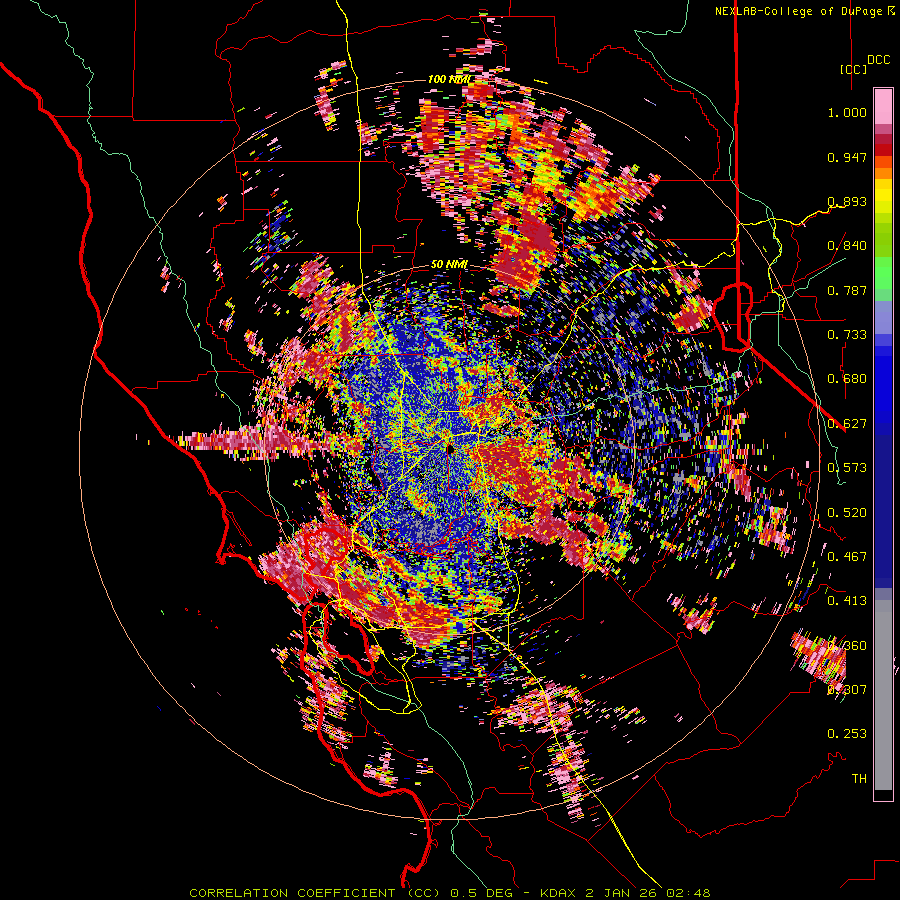
Task: Click the 0.467 legend value
Action: pos(847,556)
